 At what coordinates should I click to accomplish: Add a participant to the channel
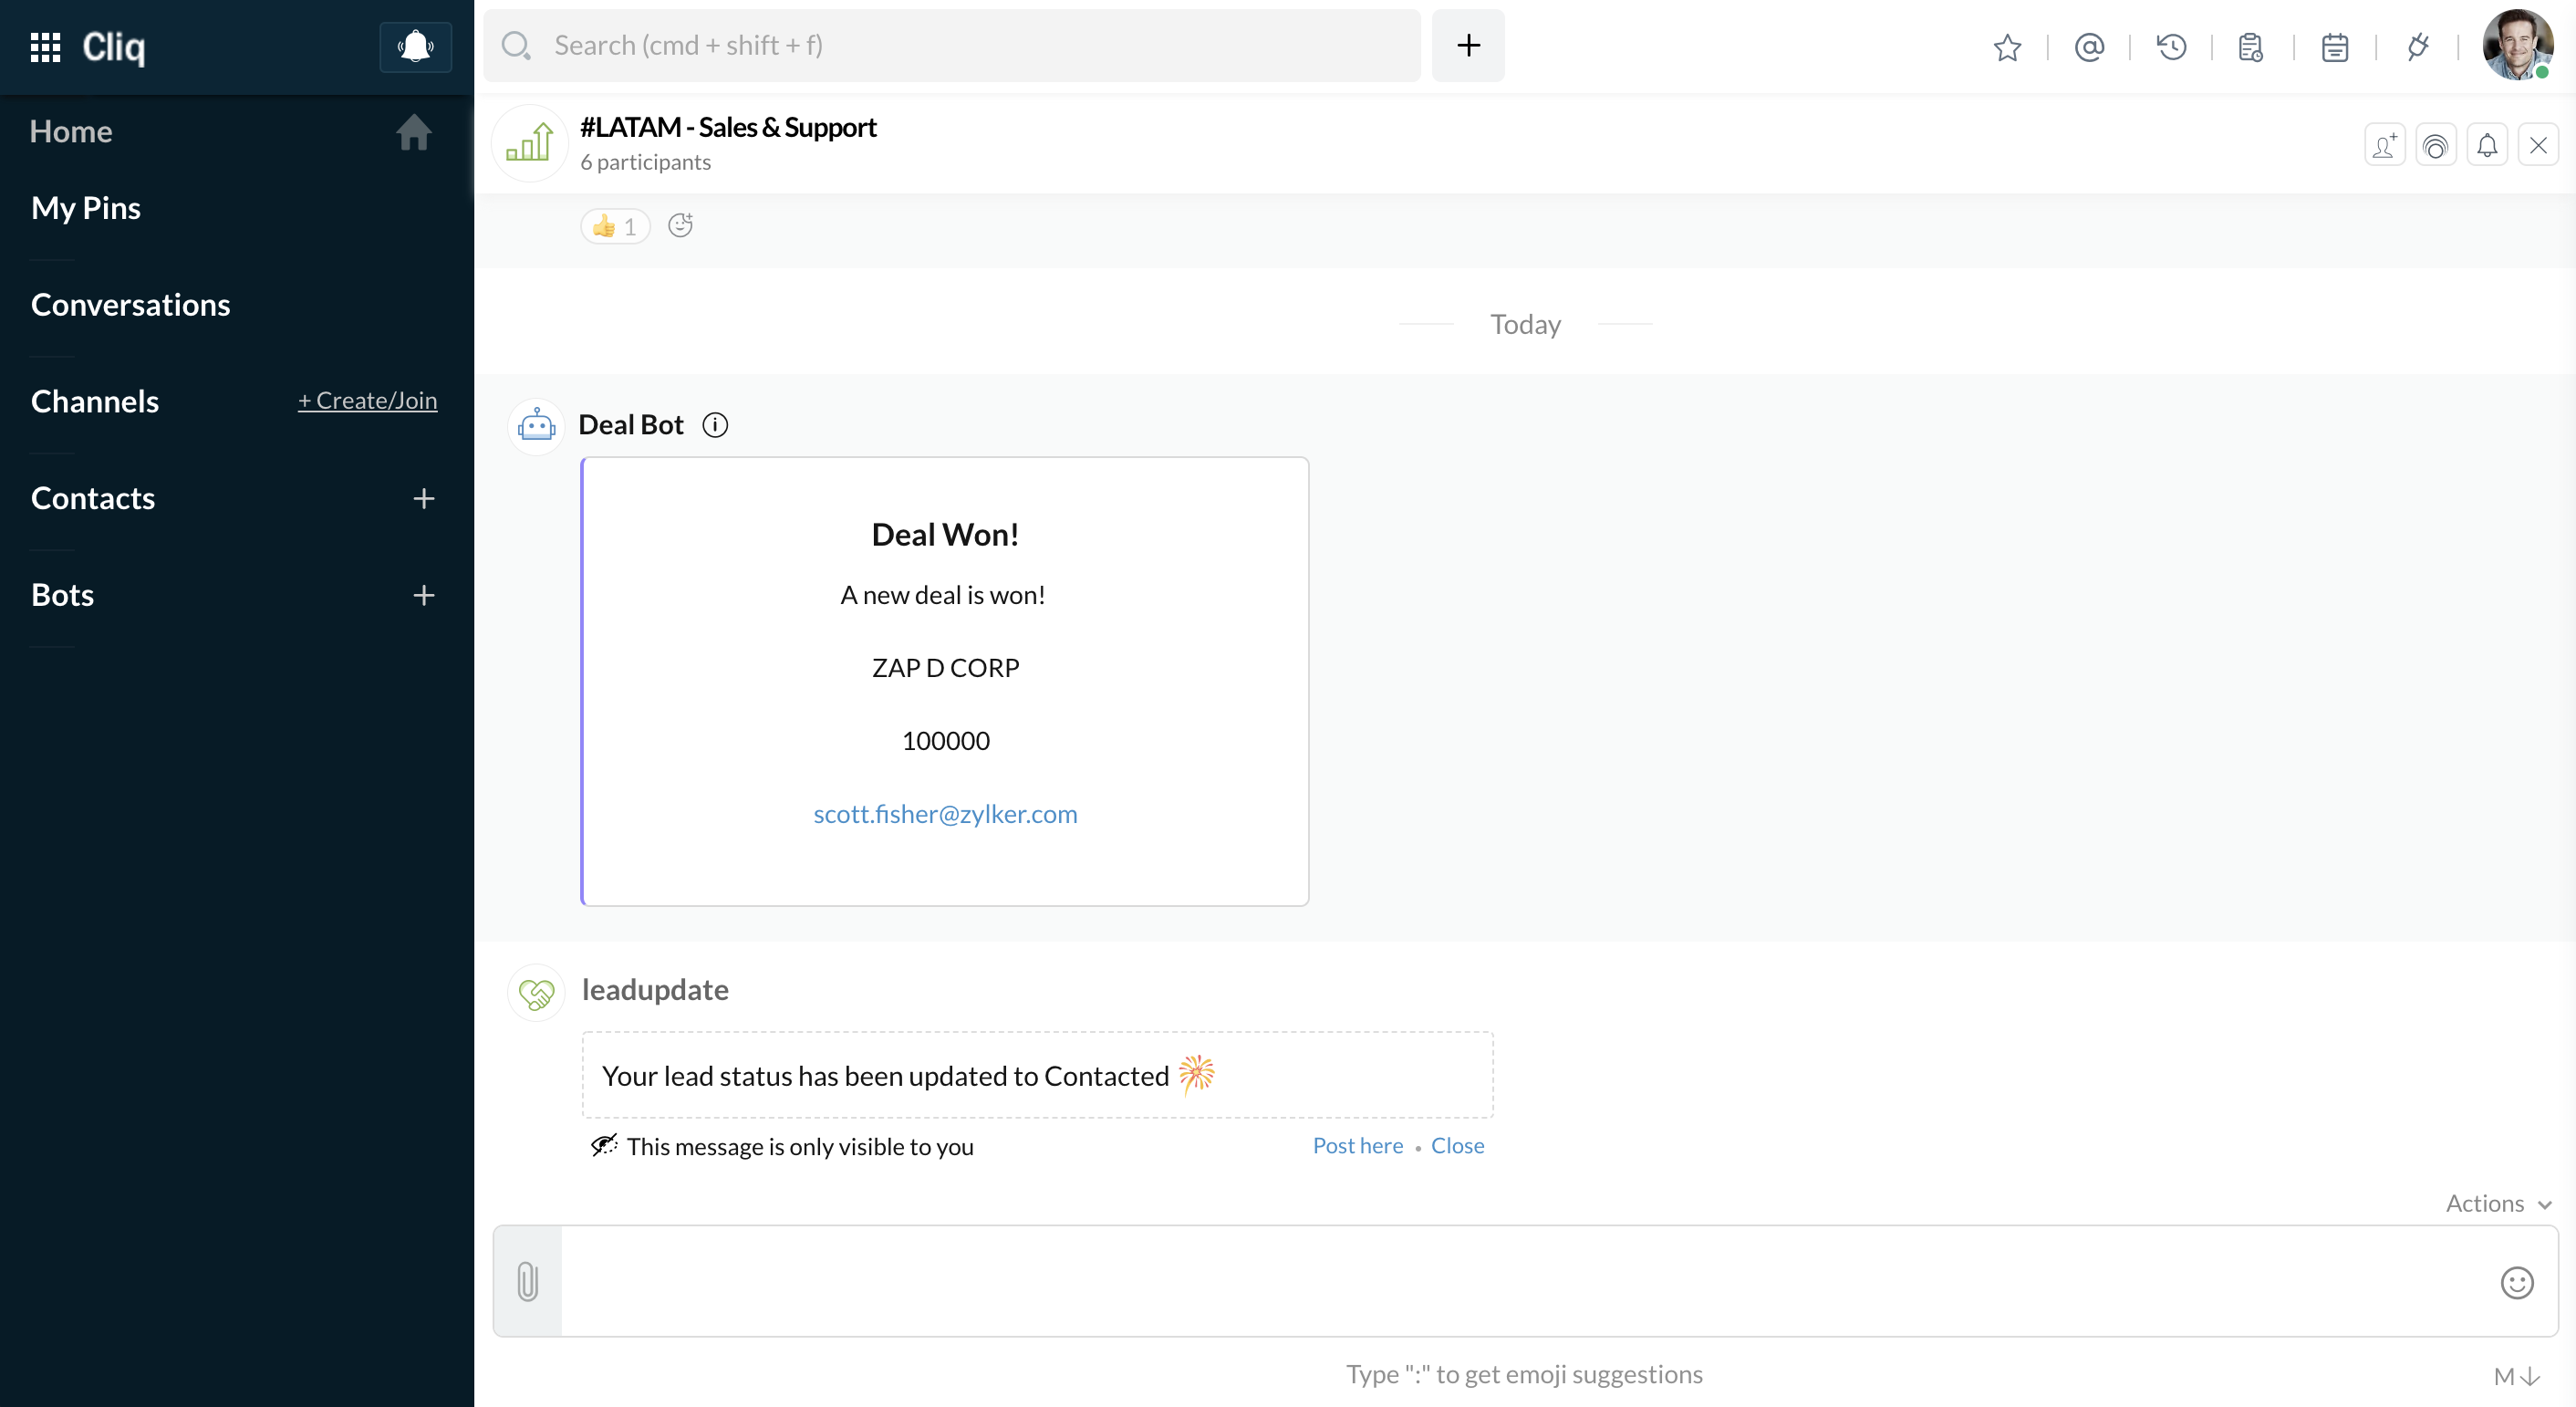click(x=2384, y=145)
